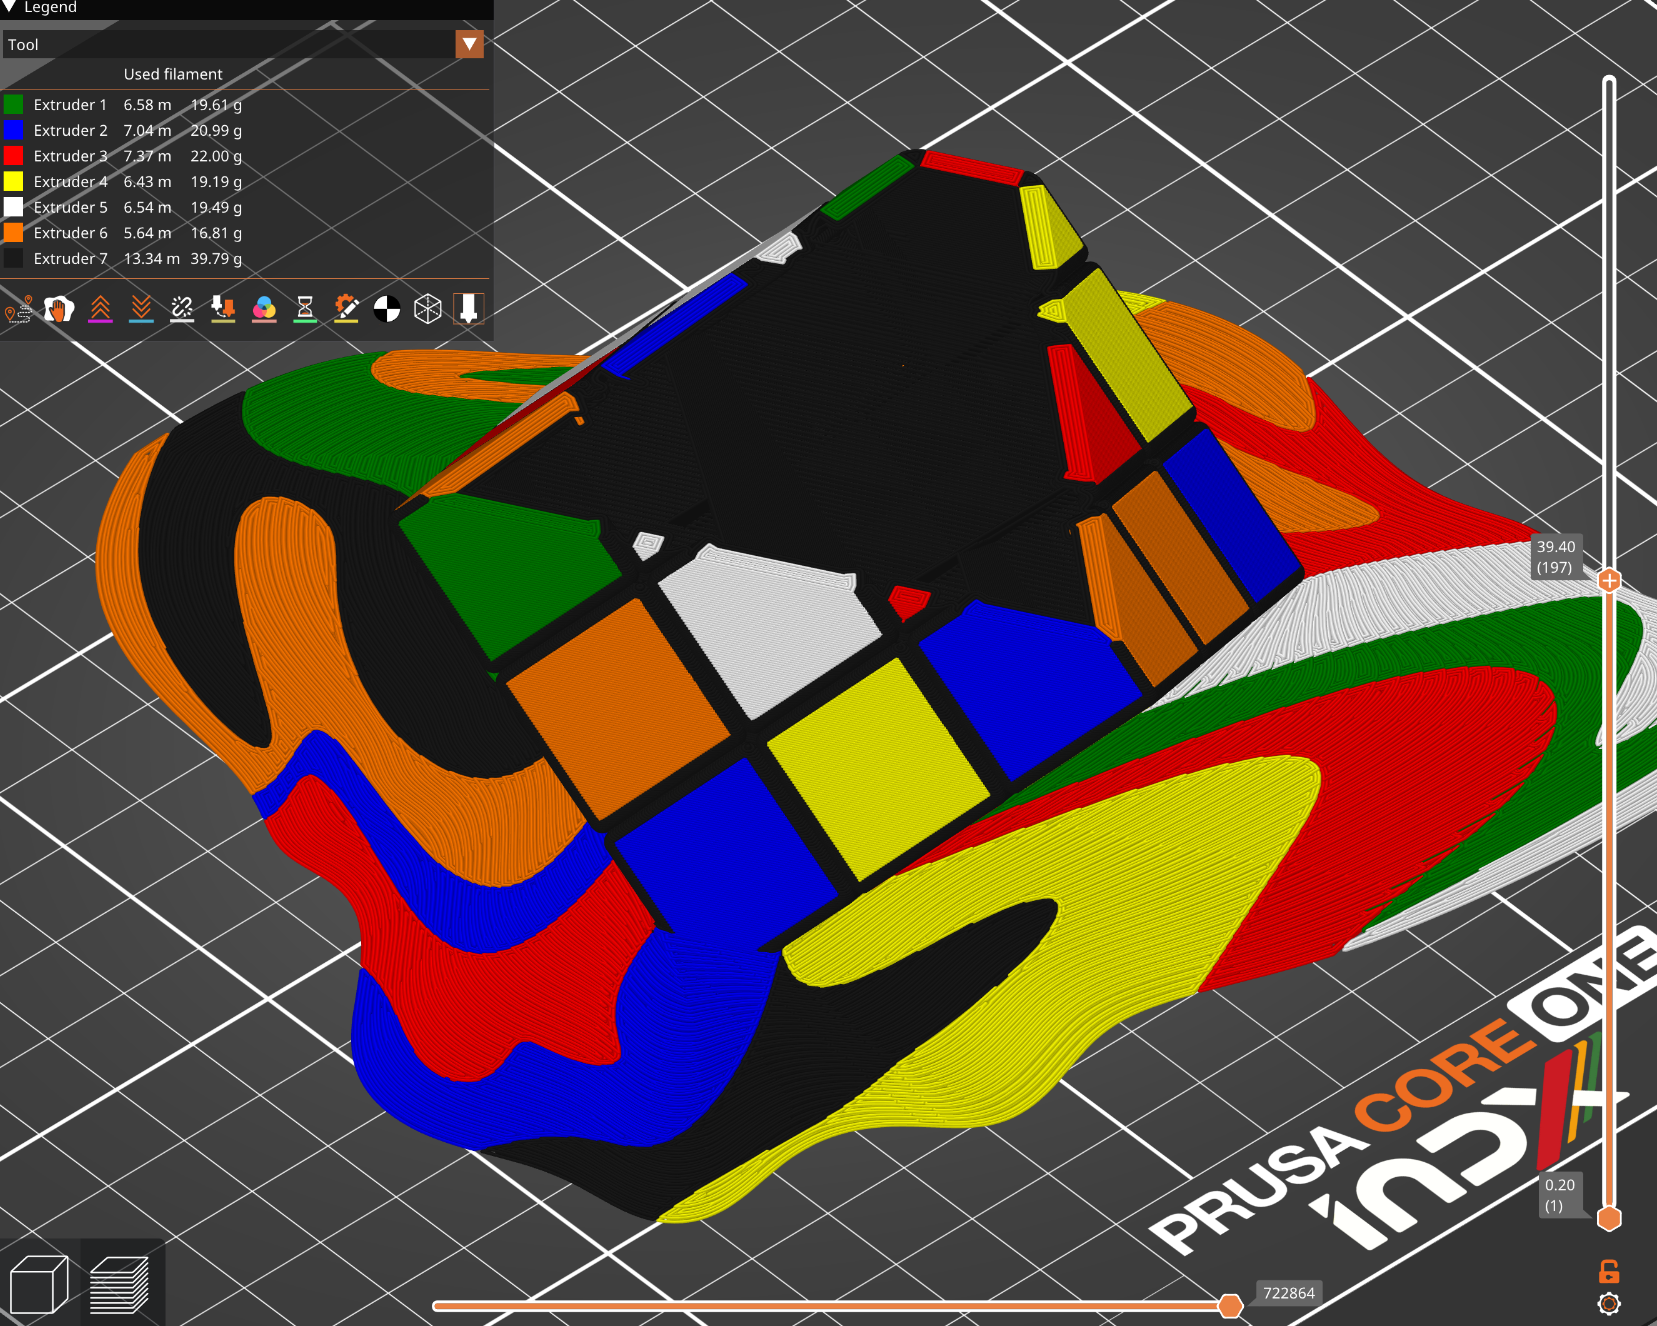The image size is (1657, 1326).
Task: Click the Used filament column header
Action: (173, 74)
